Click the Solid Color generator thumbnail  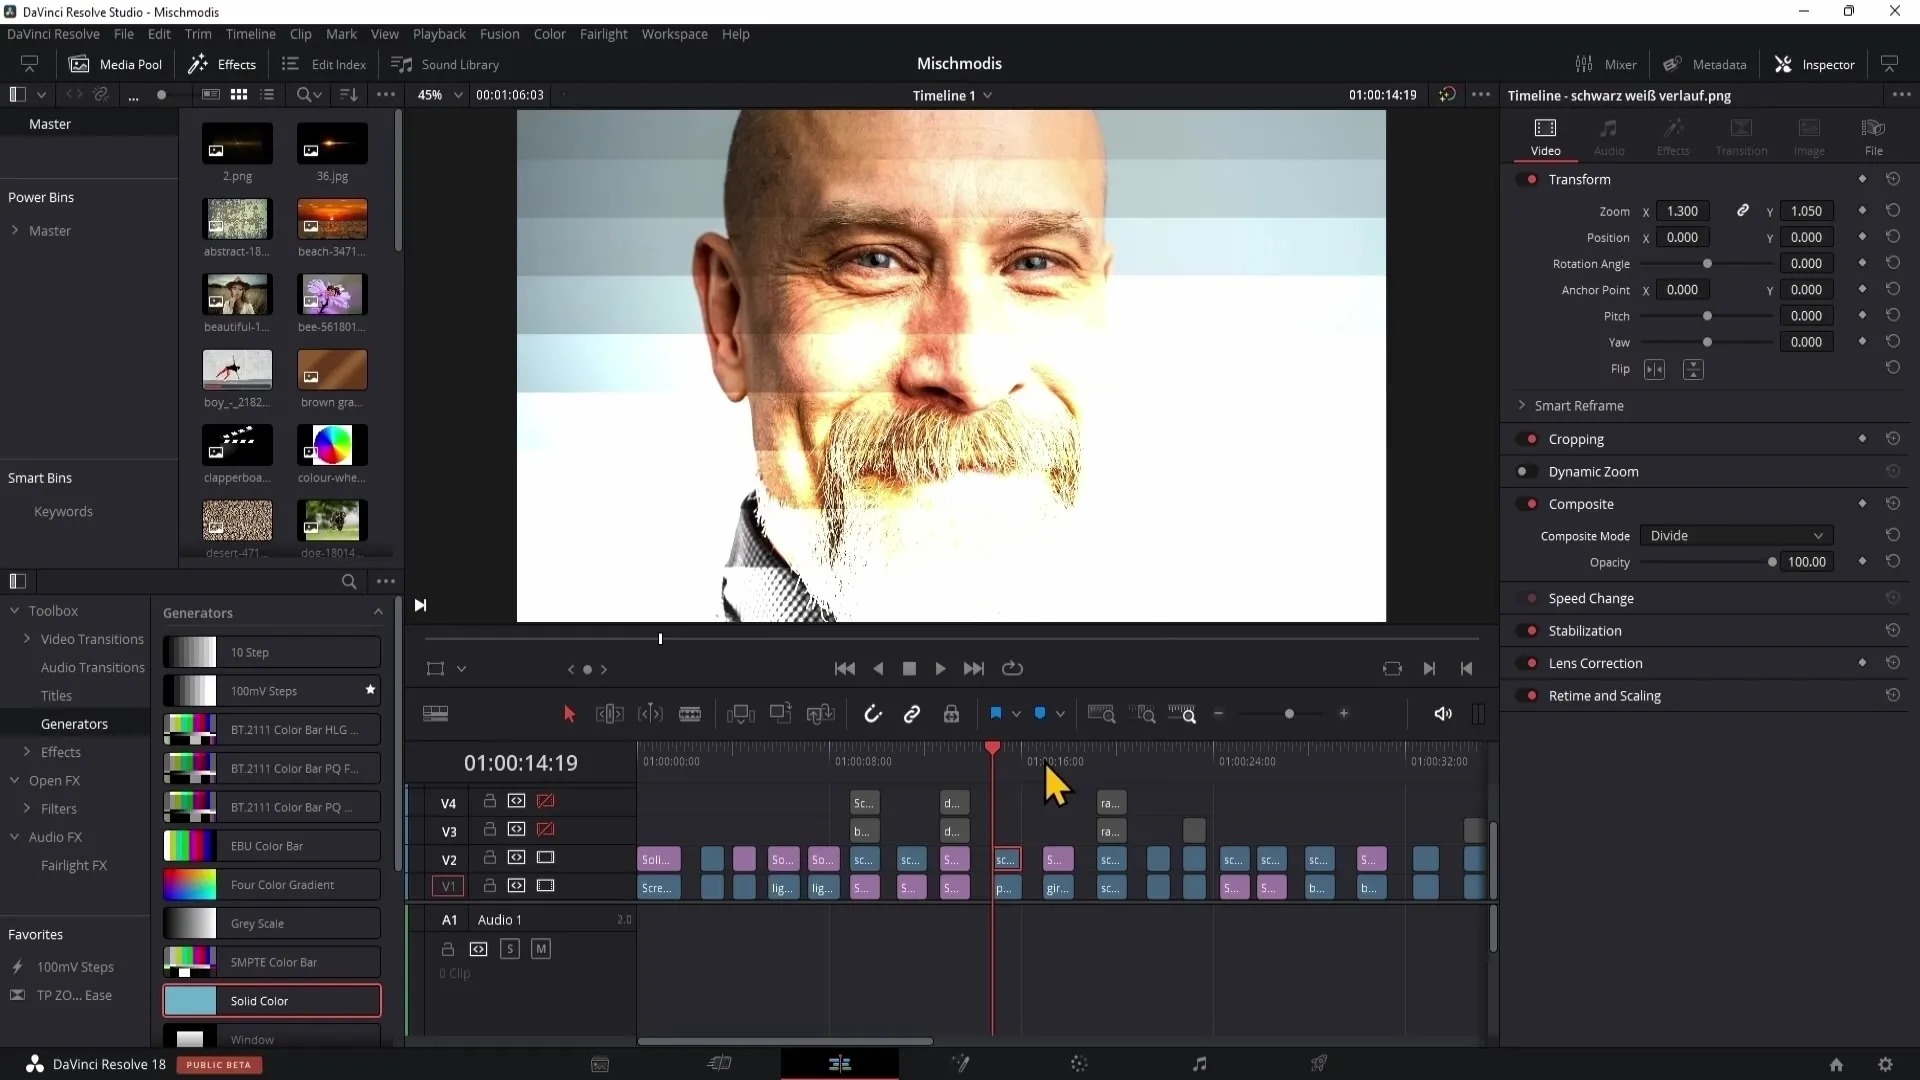click(189, 1001)
